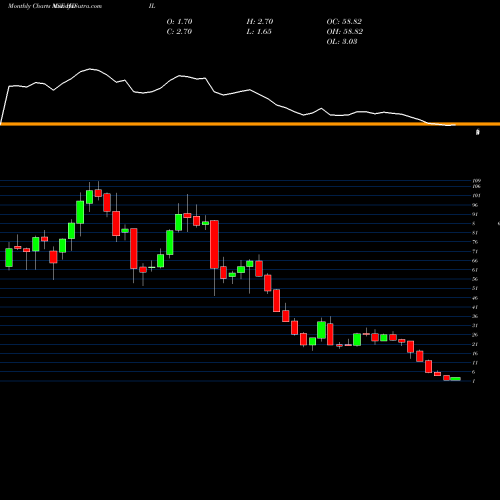Click the 31 price axis label
The width and height of the screenshot is (500, 500).
(475, 326)
